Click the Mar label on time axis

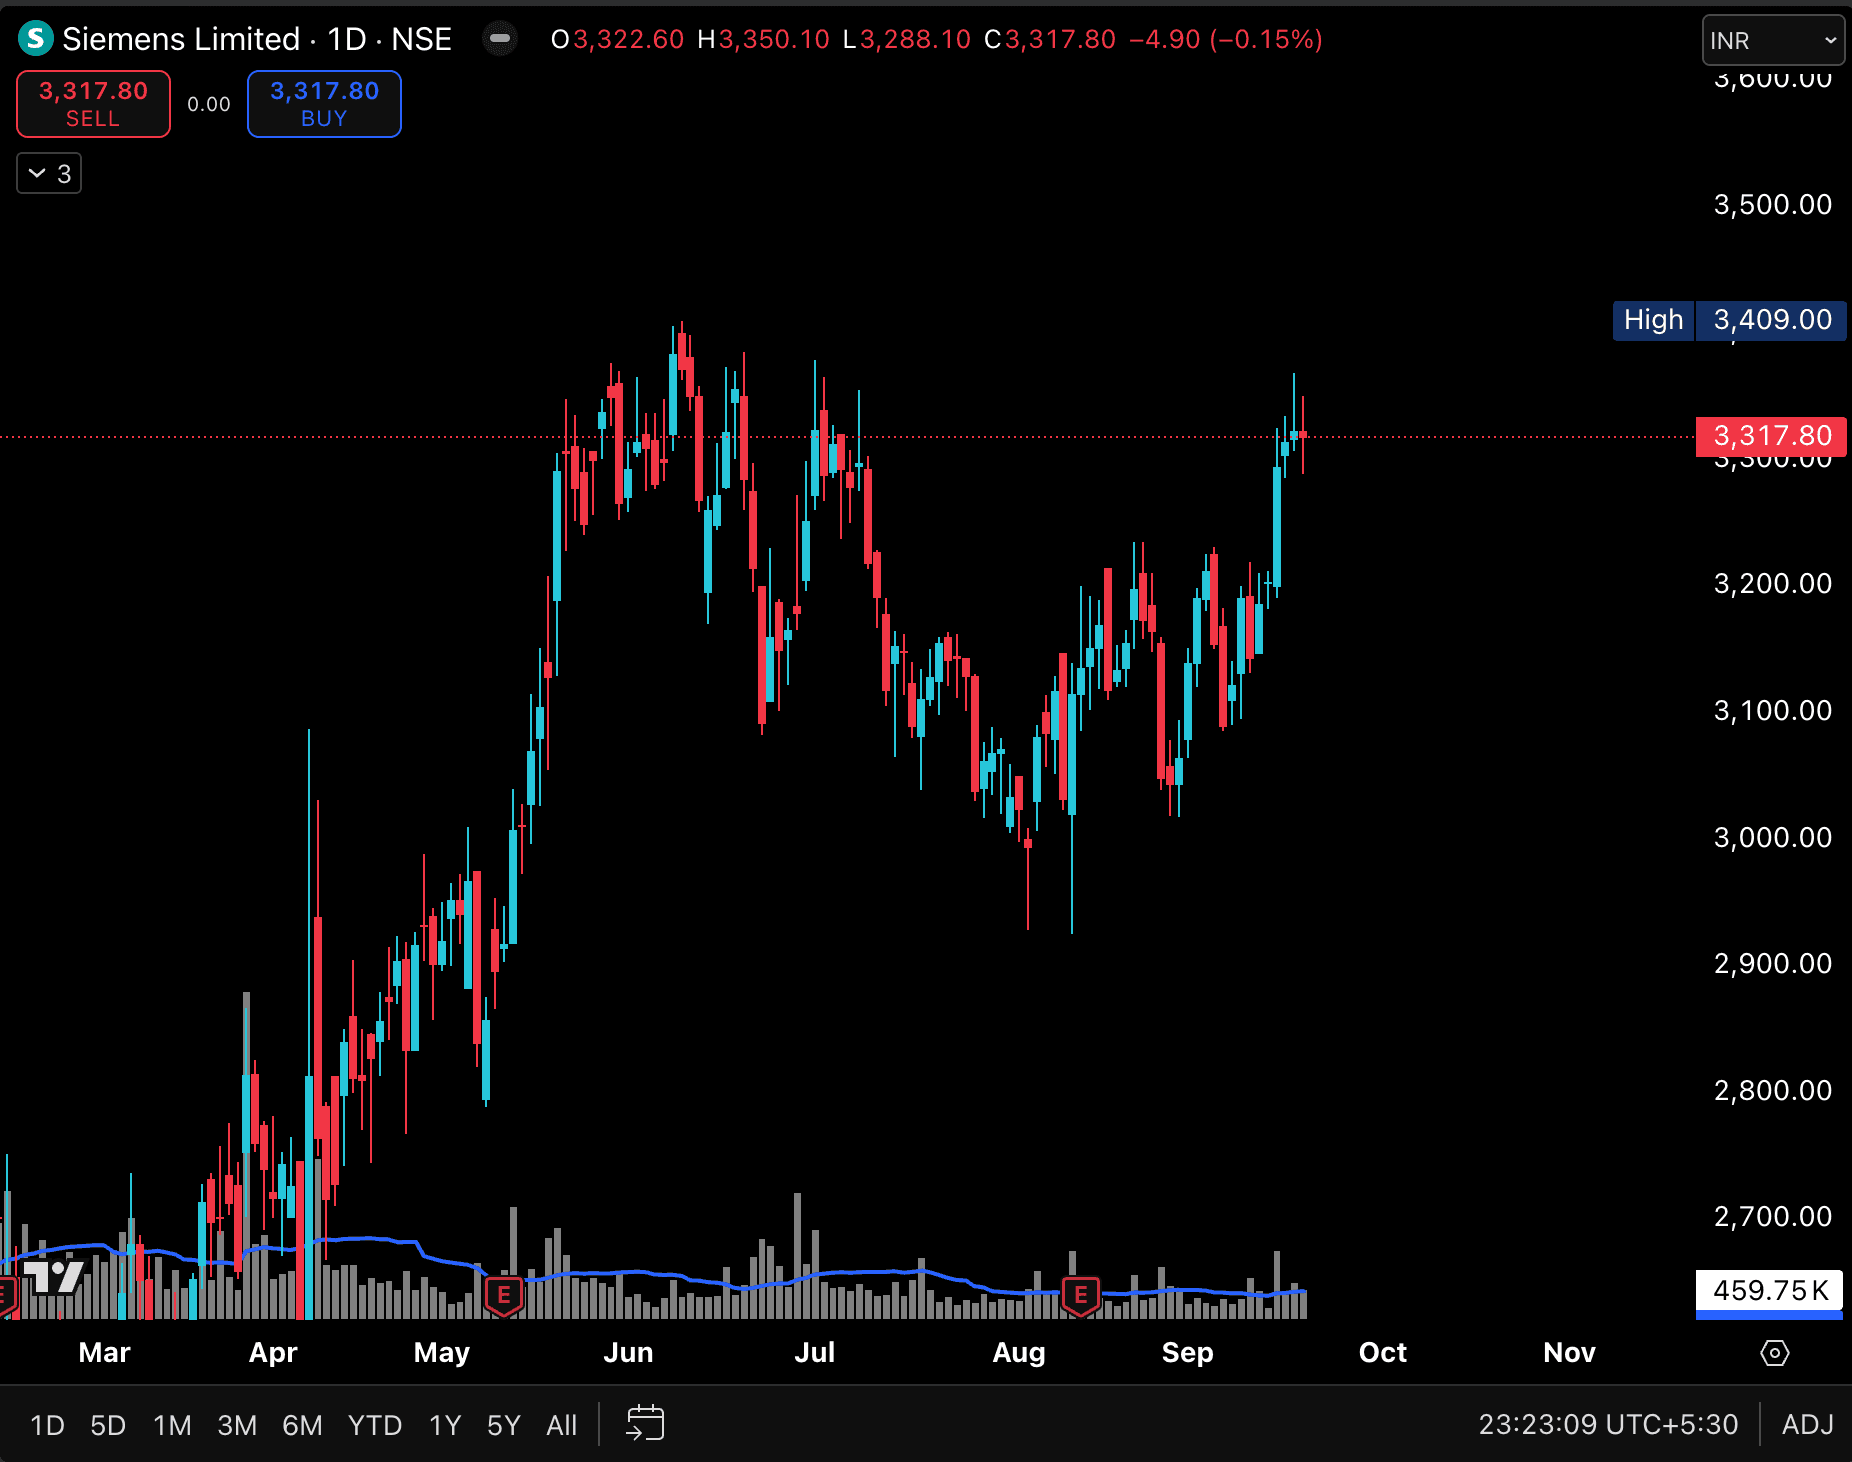pyautogui.click(x=104, y=1353)
